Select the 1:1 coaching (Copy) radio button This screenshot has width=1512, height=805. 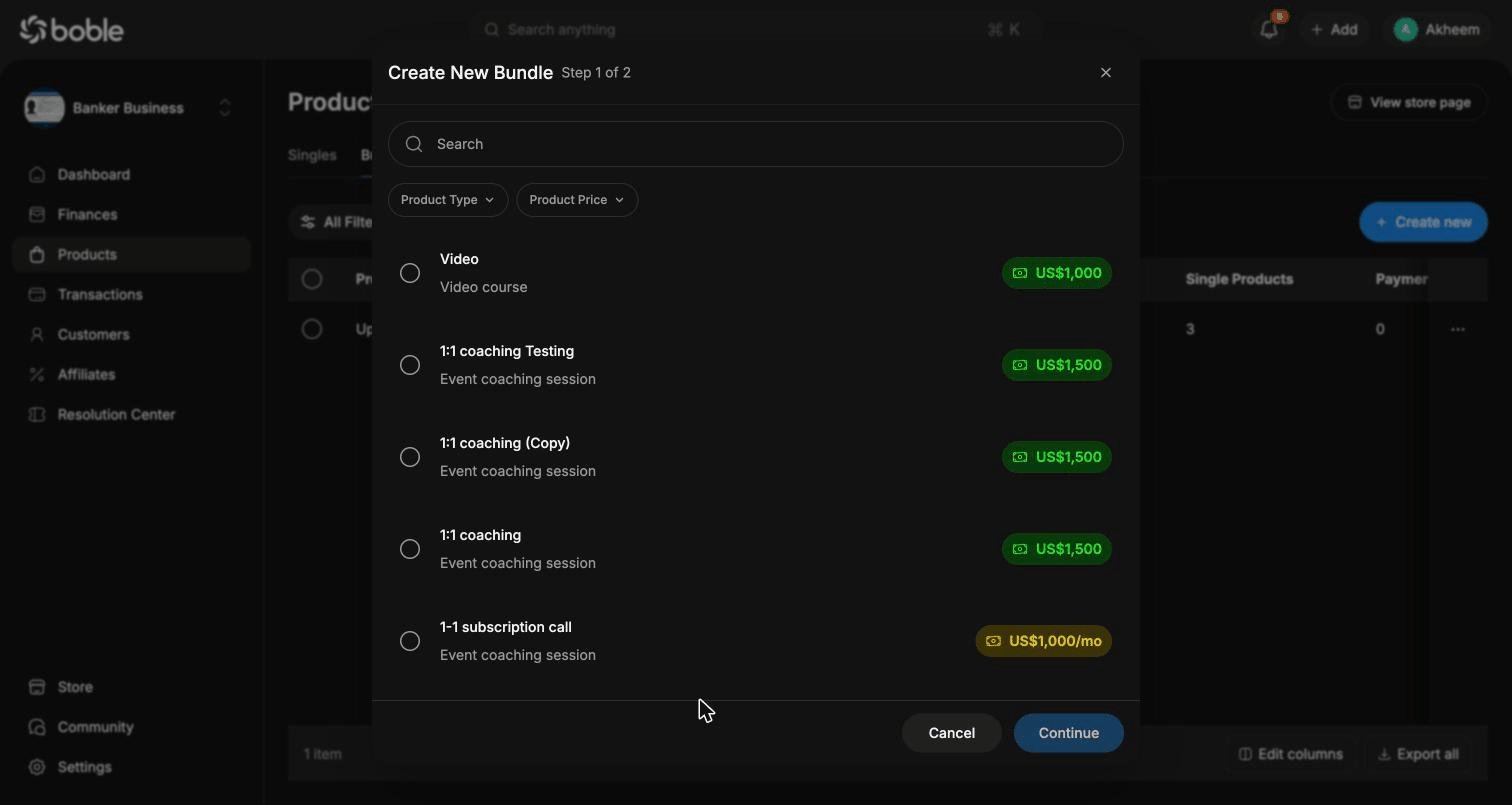click(x=410, y=457)
